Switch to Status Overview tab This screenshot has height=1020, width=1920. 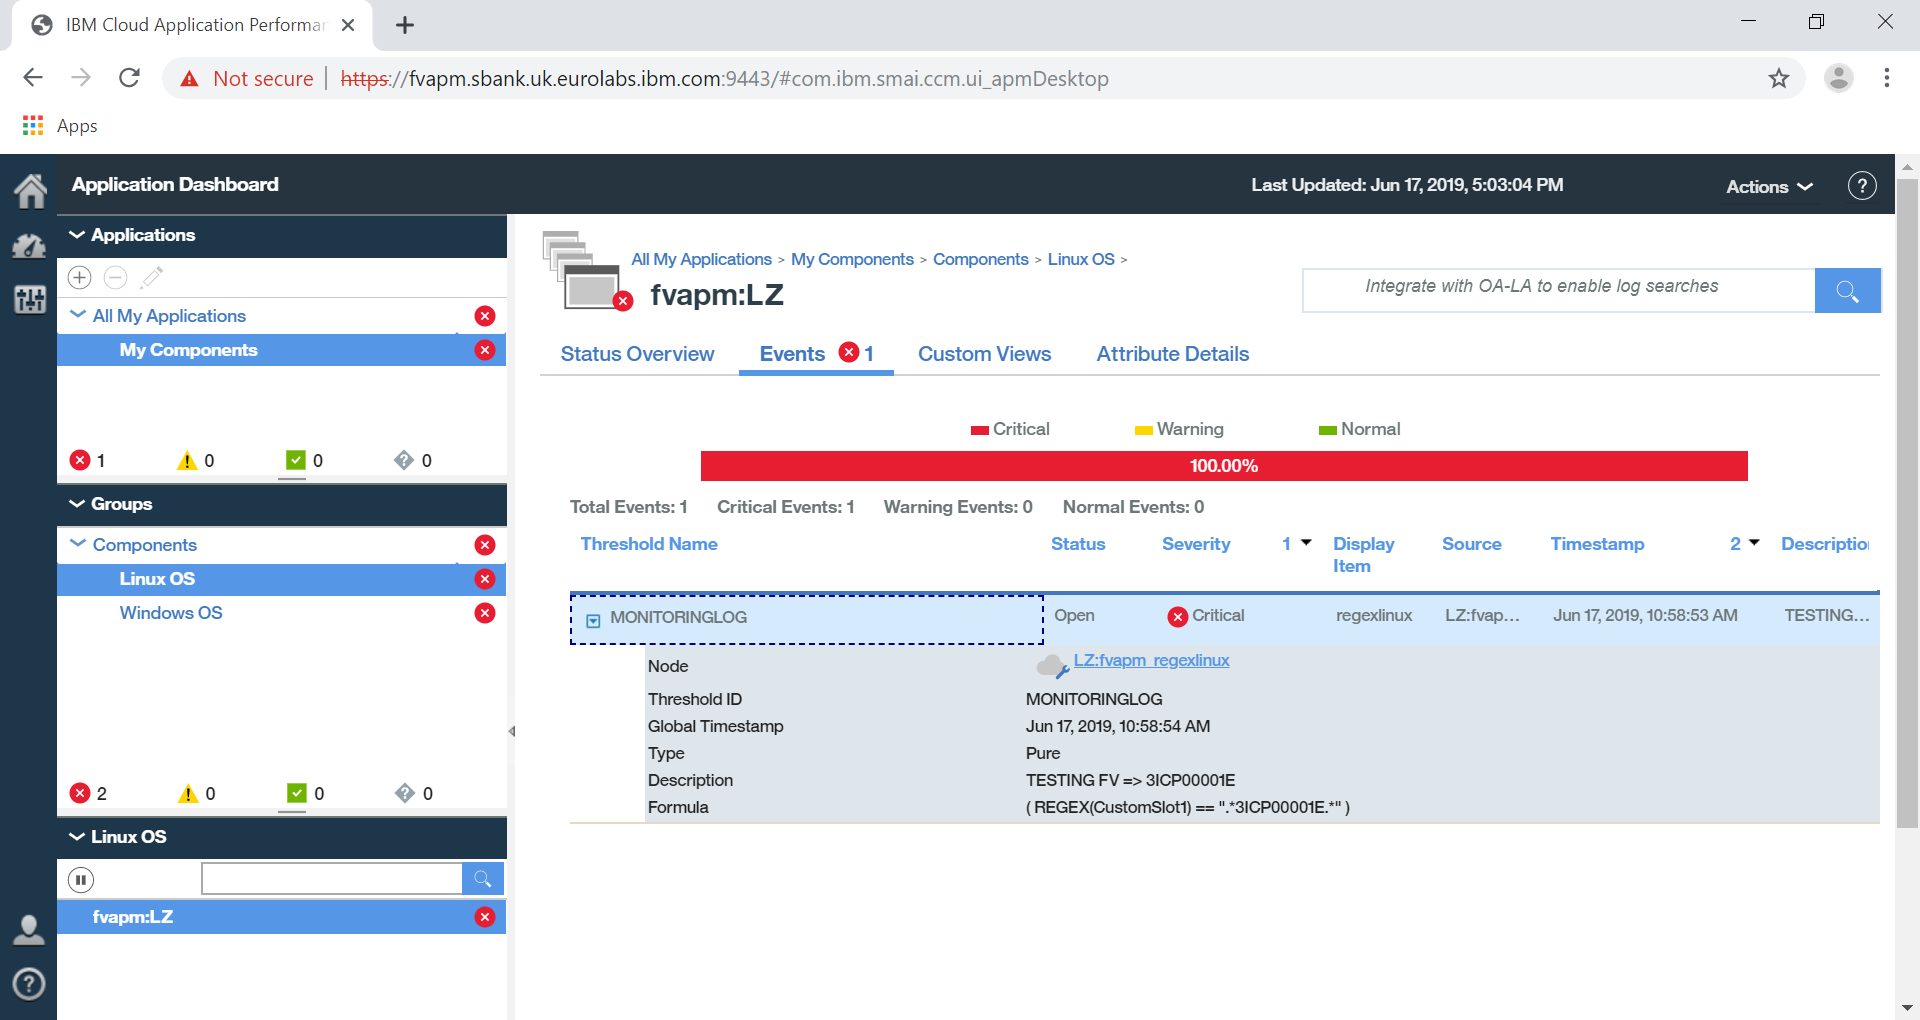click(637, 354)
